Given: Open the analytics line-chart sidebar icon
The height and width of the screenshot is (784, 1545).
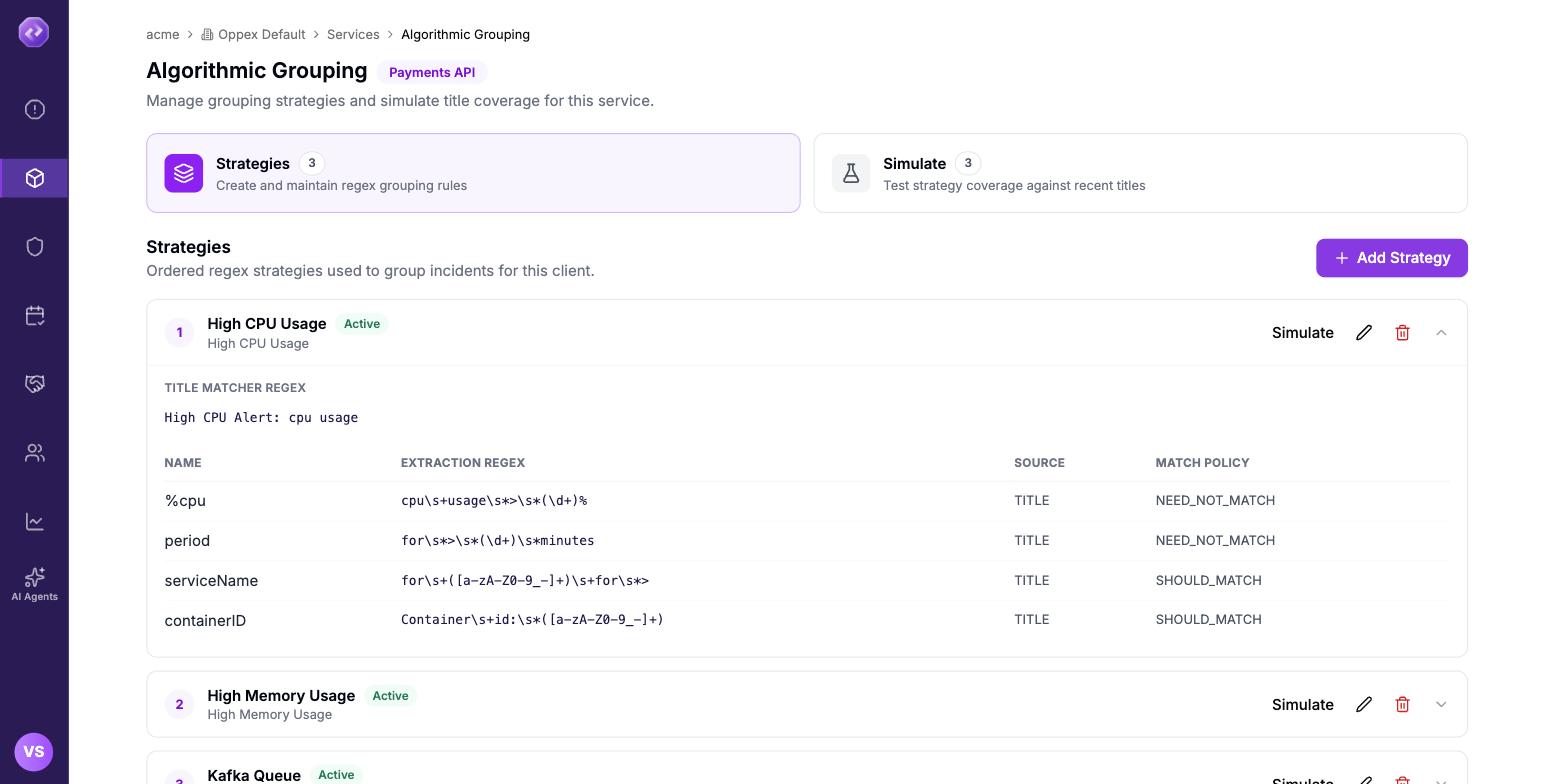Looking at the screenshot, I should point(35,522).
